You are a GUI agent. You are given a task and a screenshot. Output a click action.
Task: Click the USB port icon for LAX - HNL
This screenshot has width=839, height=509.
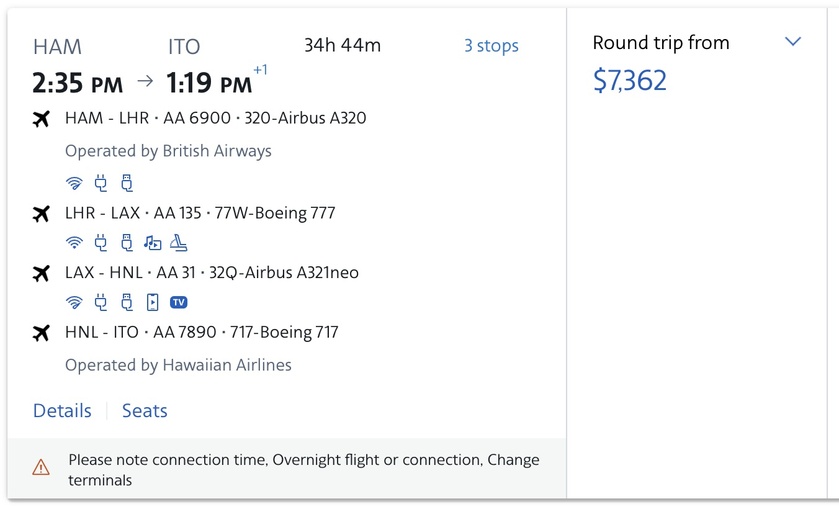[x=126, y=303]
